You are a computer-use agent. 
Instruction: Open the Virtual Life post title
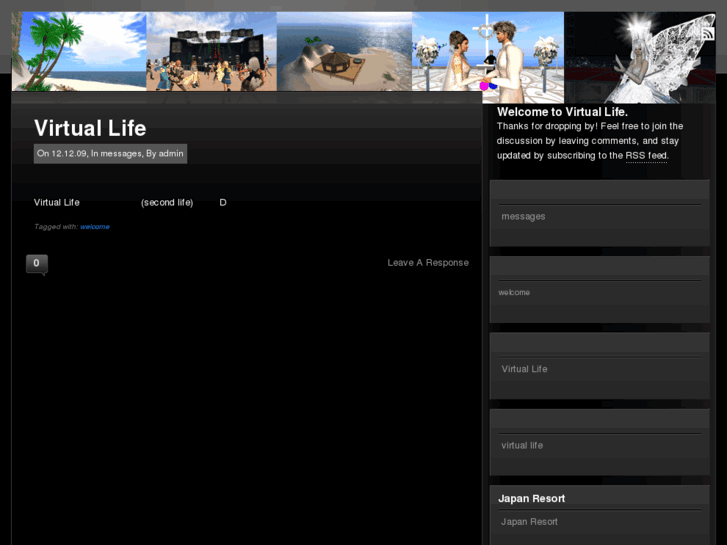coord(90,128)
